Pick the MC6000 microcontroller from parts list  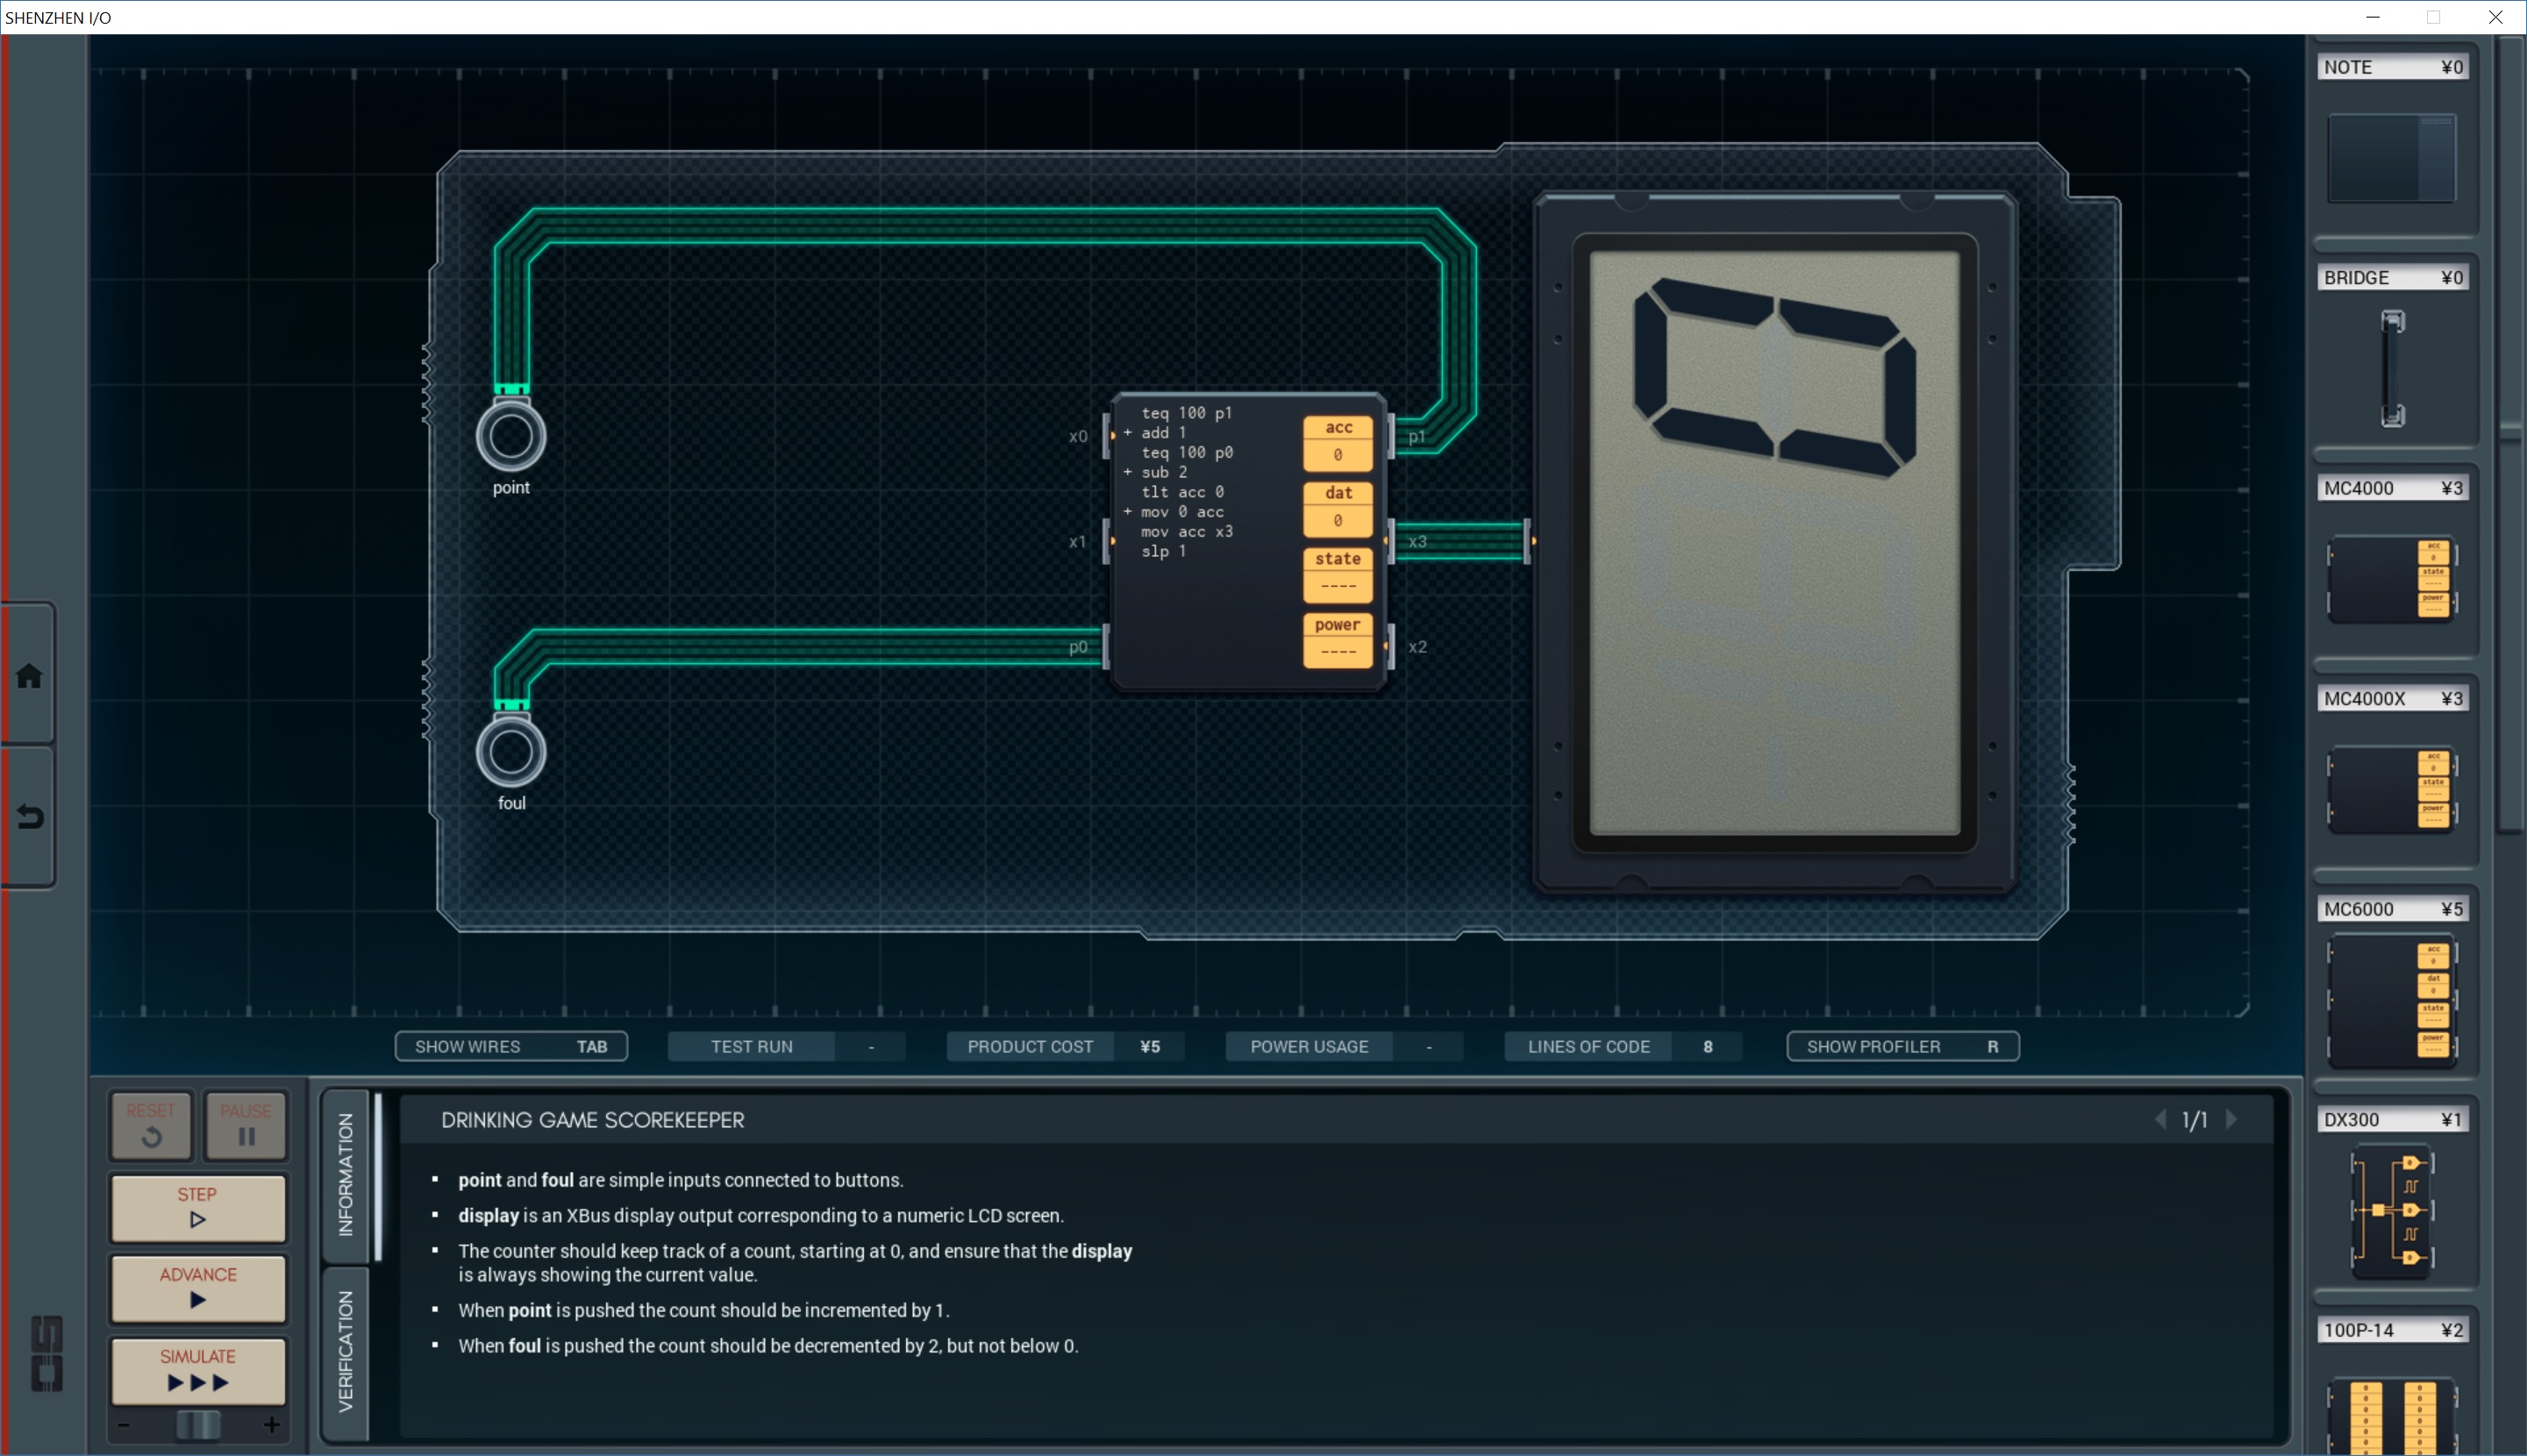click(x=2391, y=1000)
